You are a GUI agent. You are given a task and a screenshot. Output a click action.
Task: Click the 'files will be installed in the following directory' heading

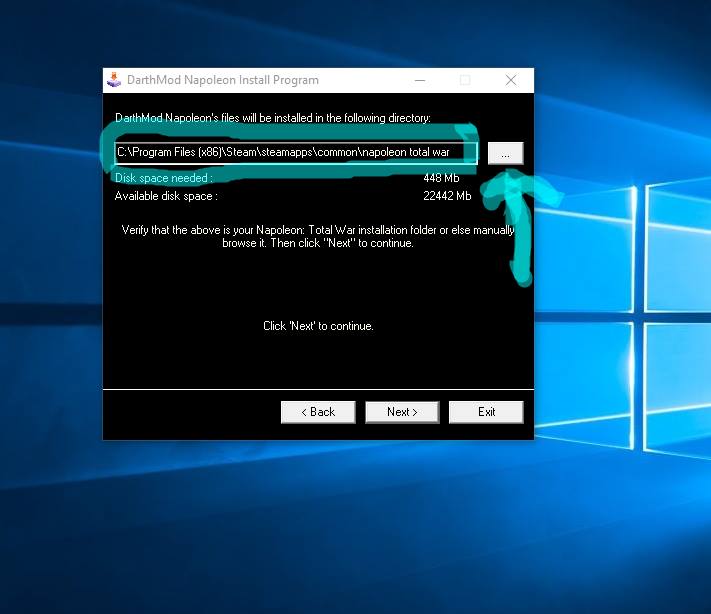[x=326, y=118]
